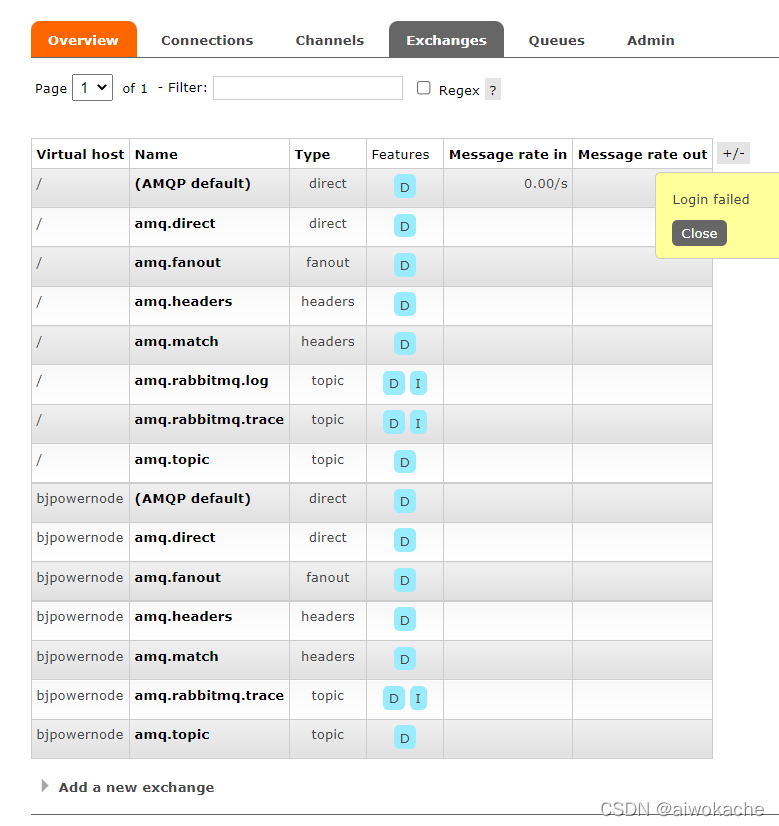Open amq.fanout exchange in / vhost
Image resolution: width=779 pixels, height=826 pixels.
(178, 262)
